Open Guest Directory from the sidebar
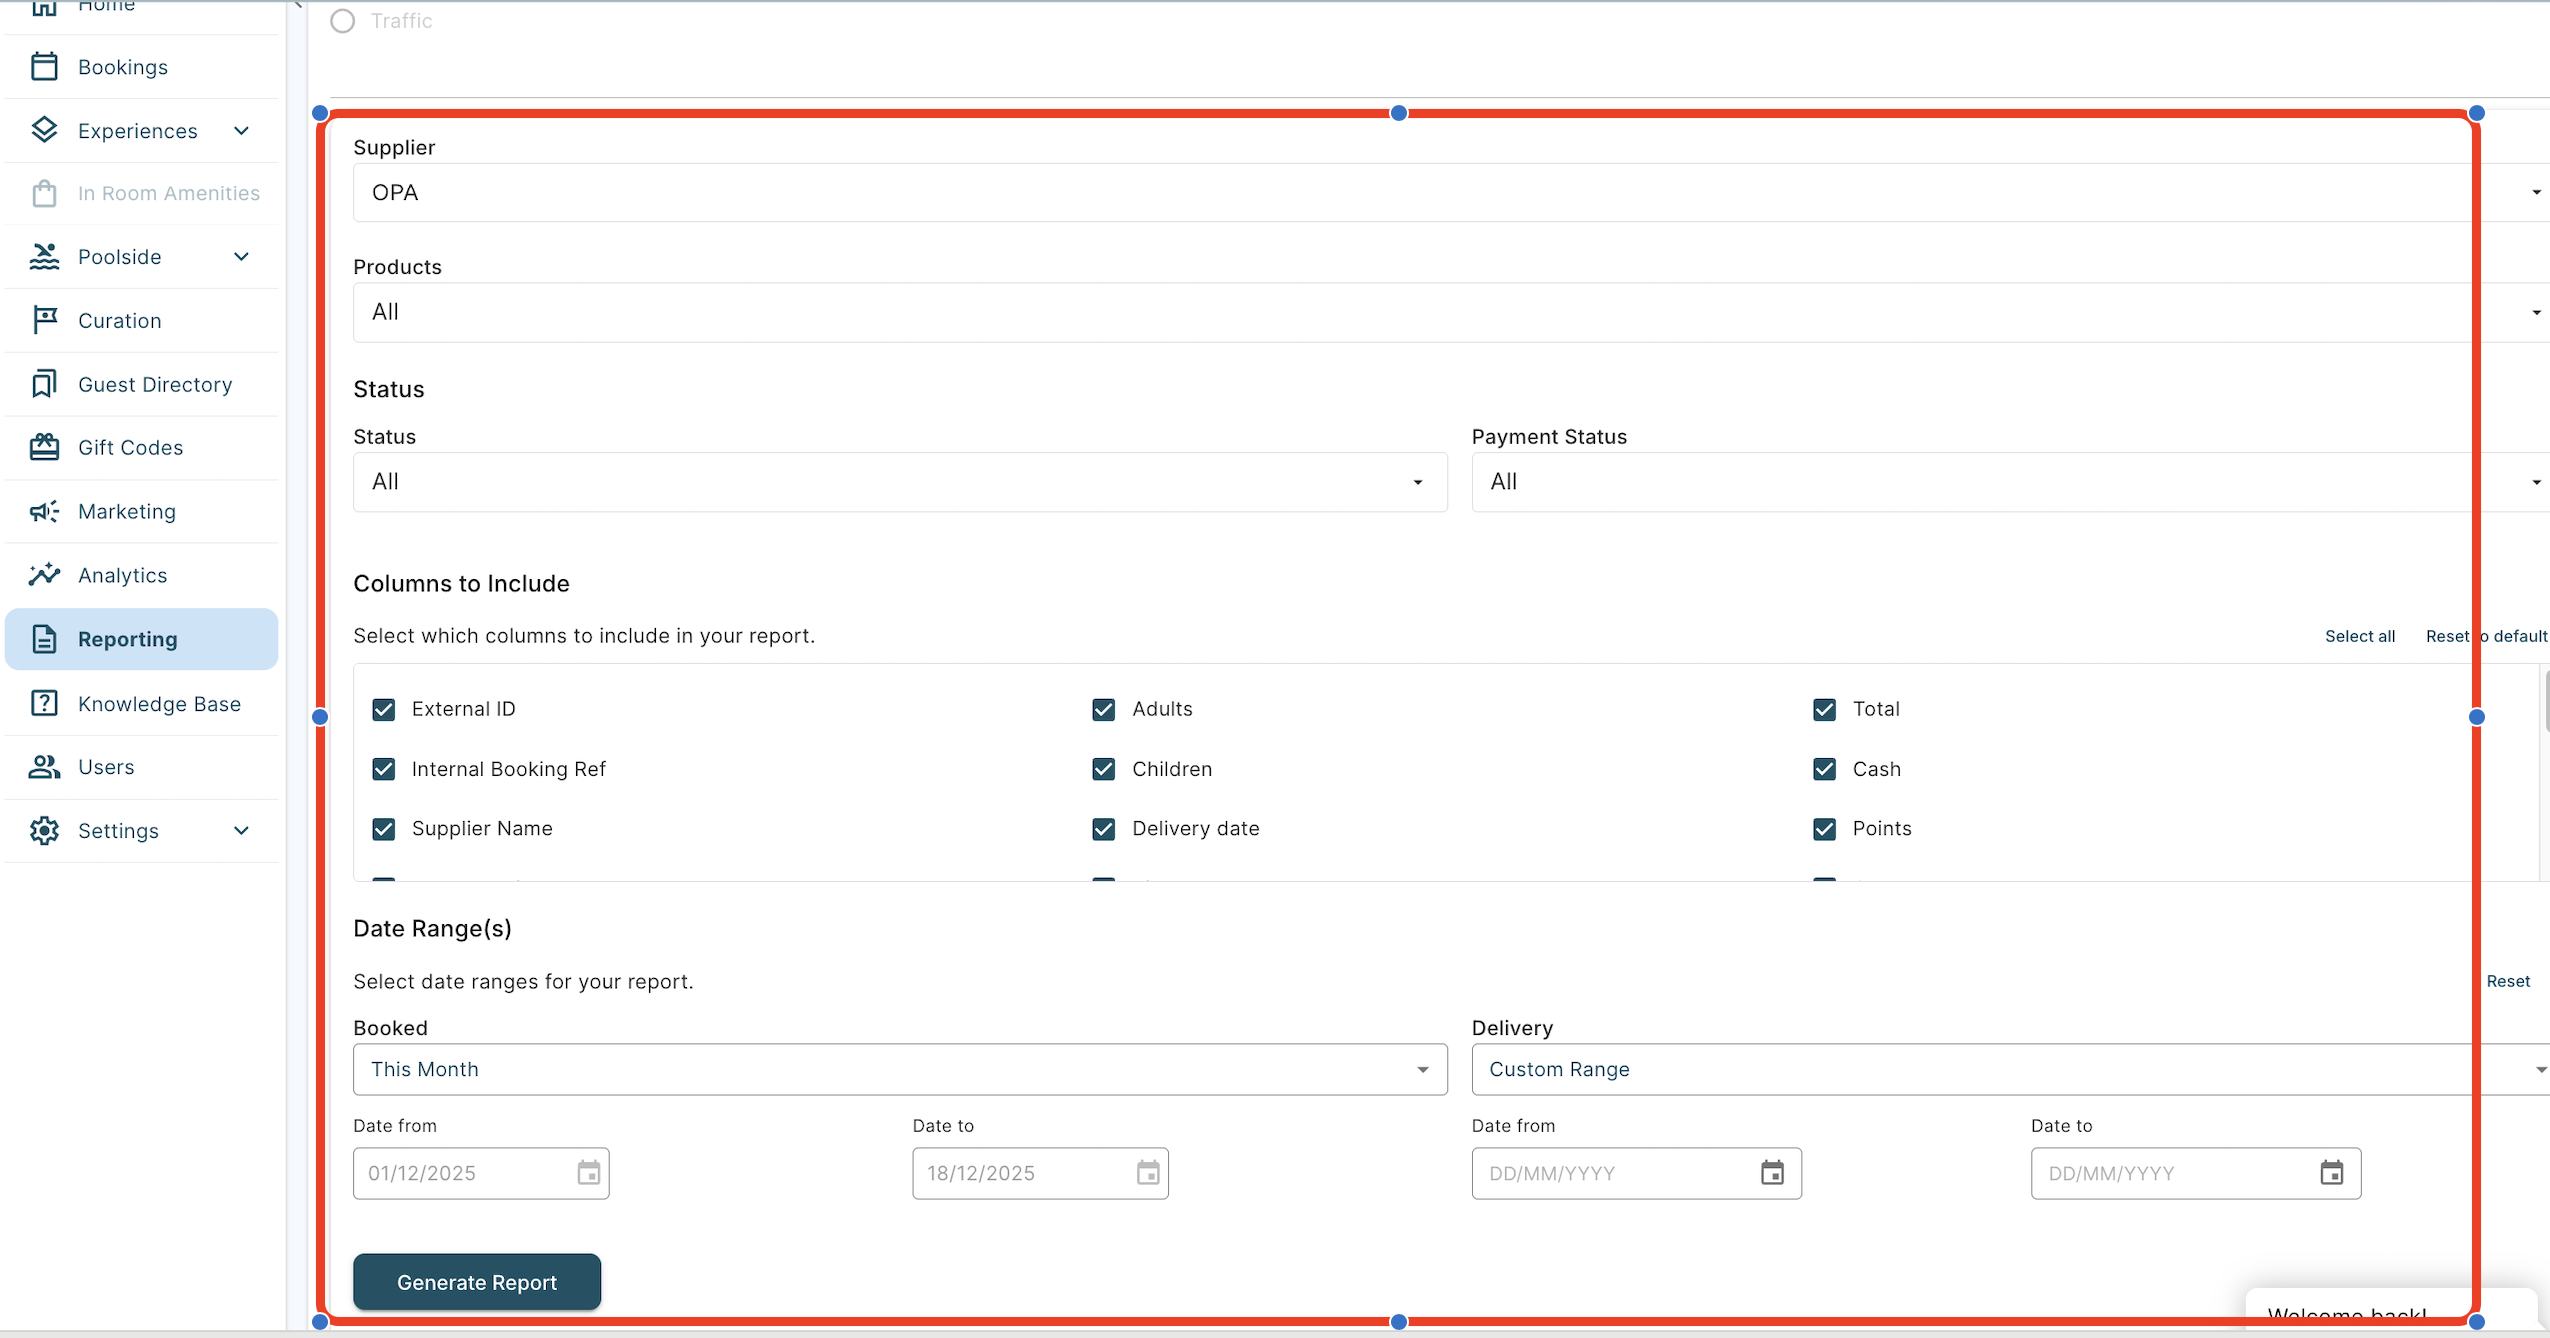Viewport: 2550px width, 1338px height. pos(155,385)
